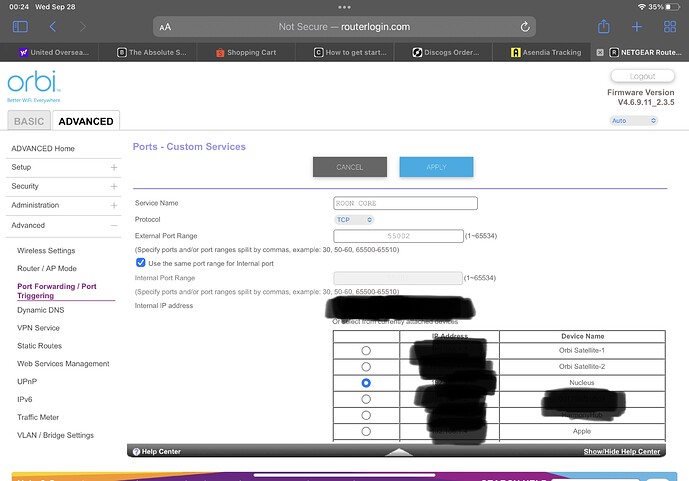Viewport: 689px width, 481px height.
Task: Open the Safari share icon
Action: [604, 26]
